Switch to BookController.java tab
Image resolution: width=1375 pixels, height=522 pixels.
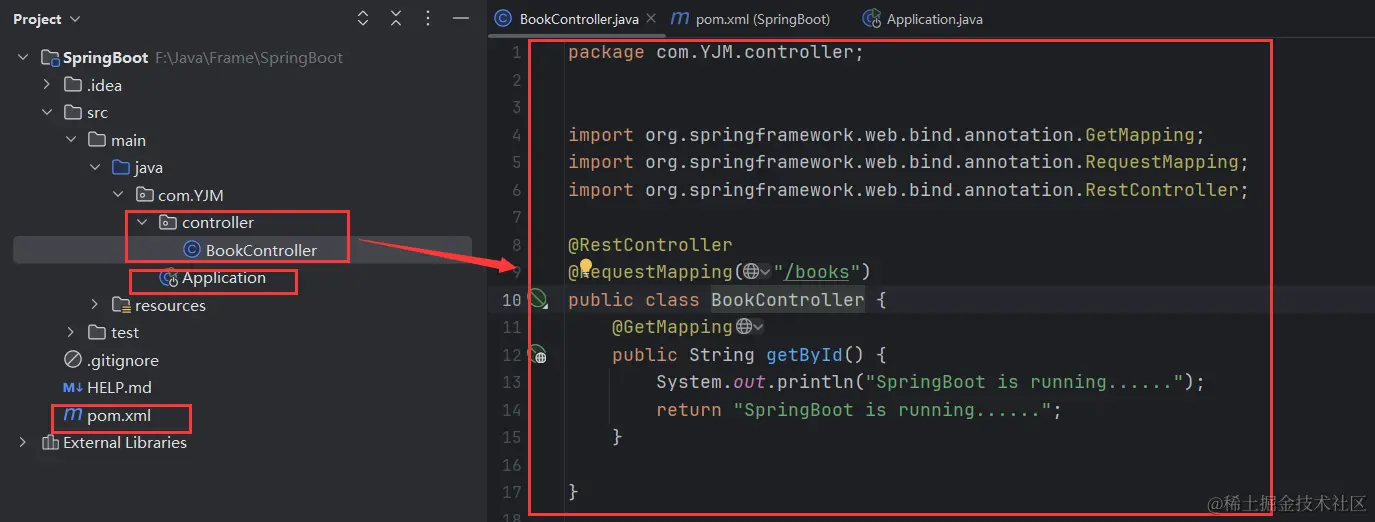tap(579, 19)
